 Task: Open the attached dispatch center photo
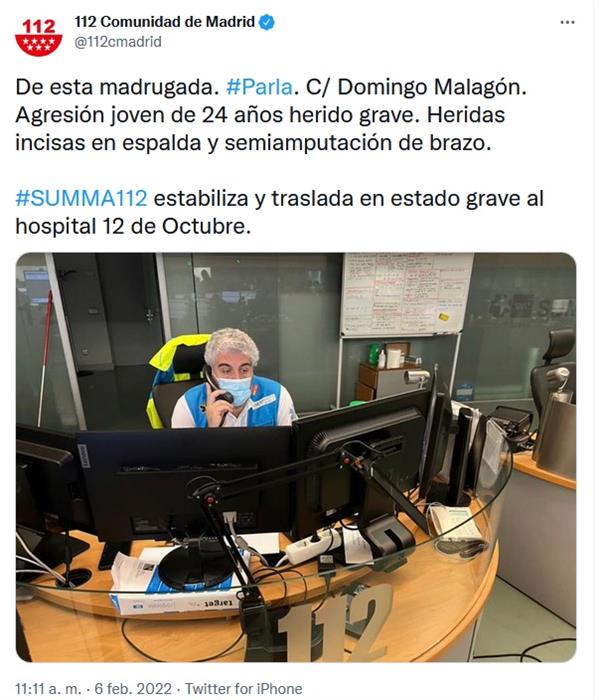(296, 457)
